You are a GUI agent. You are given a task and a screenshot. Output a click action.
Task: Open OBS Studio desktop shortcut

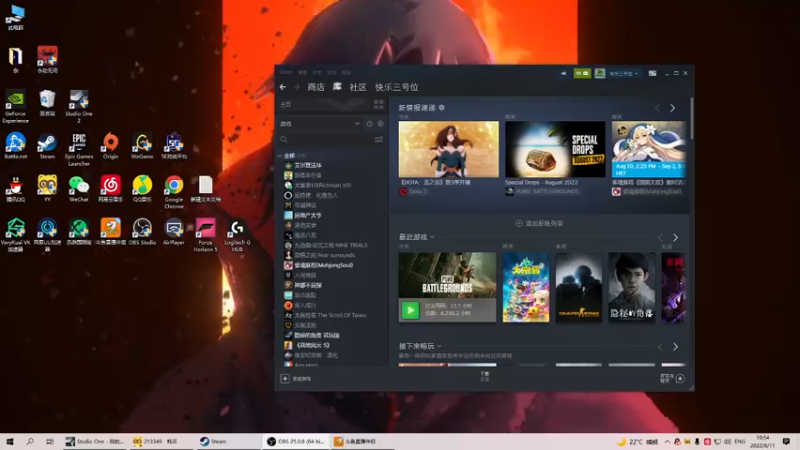142,232
